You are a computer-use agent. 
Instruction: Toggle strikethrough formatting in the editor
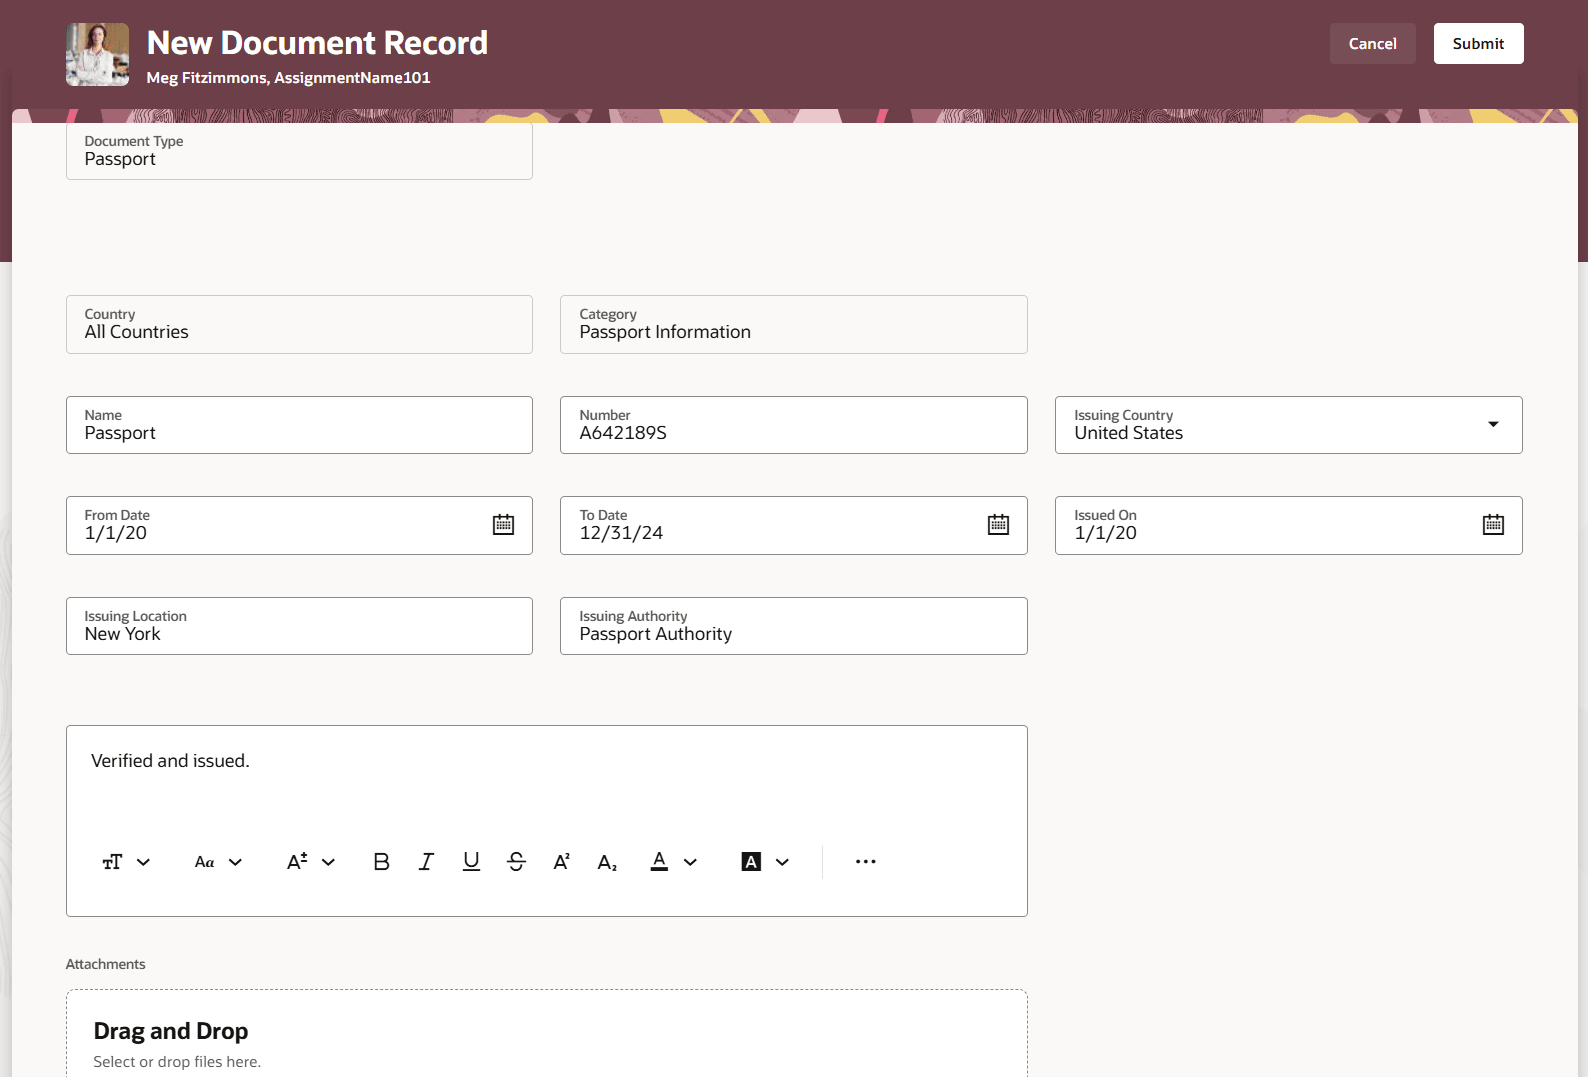[516, 862]
